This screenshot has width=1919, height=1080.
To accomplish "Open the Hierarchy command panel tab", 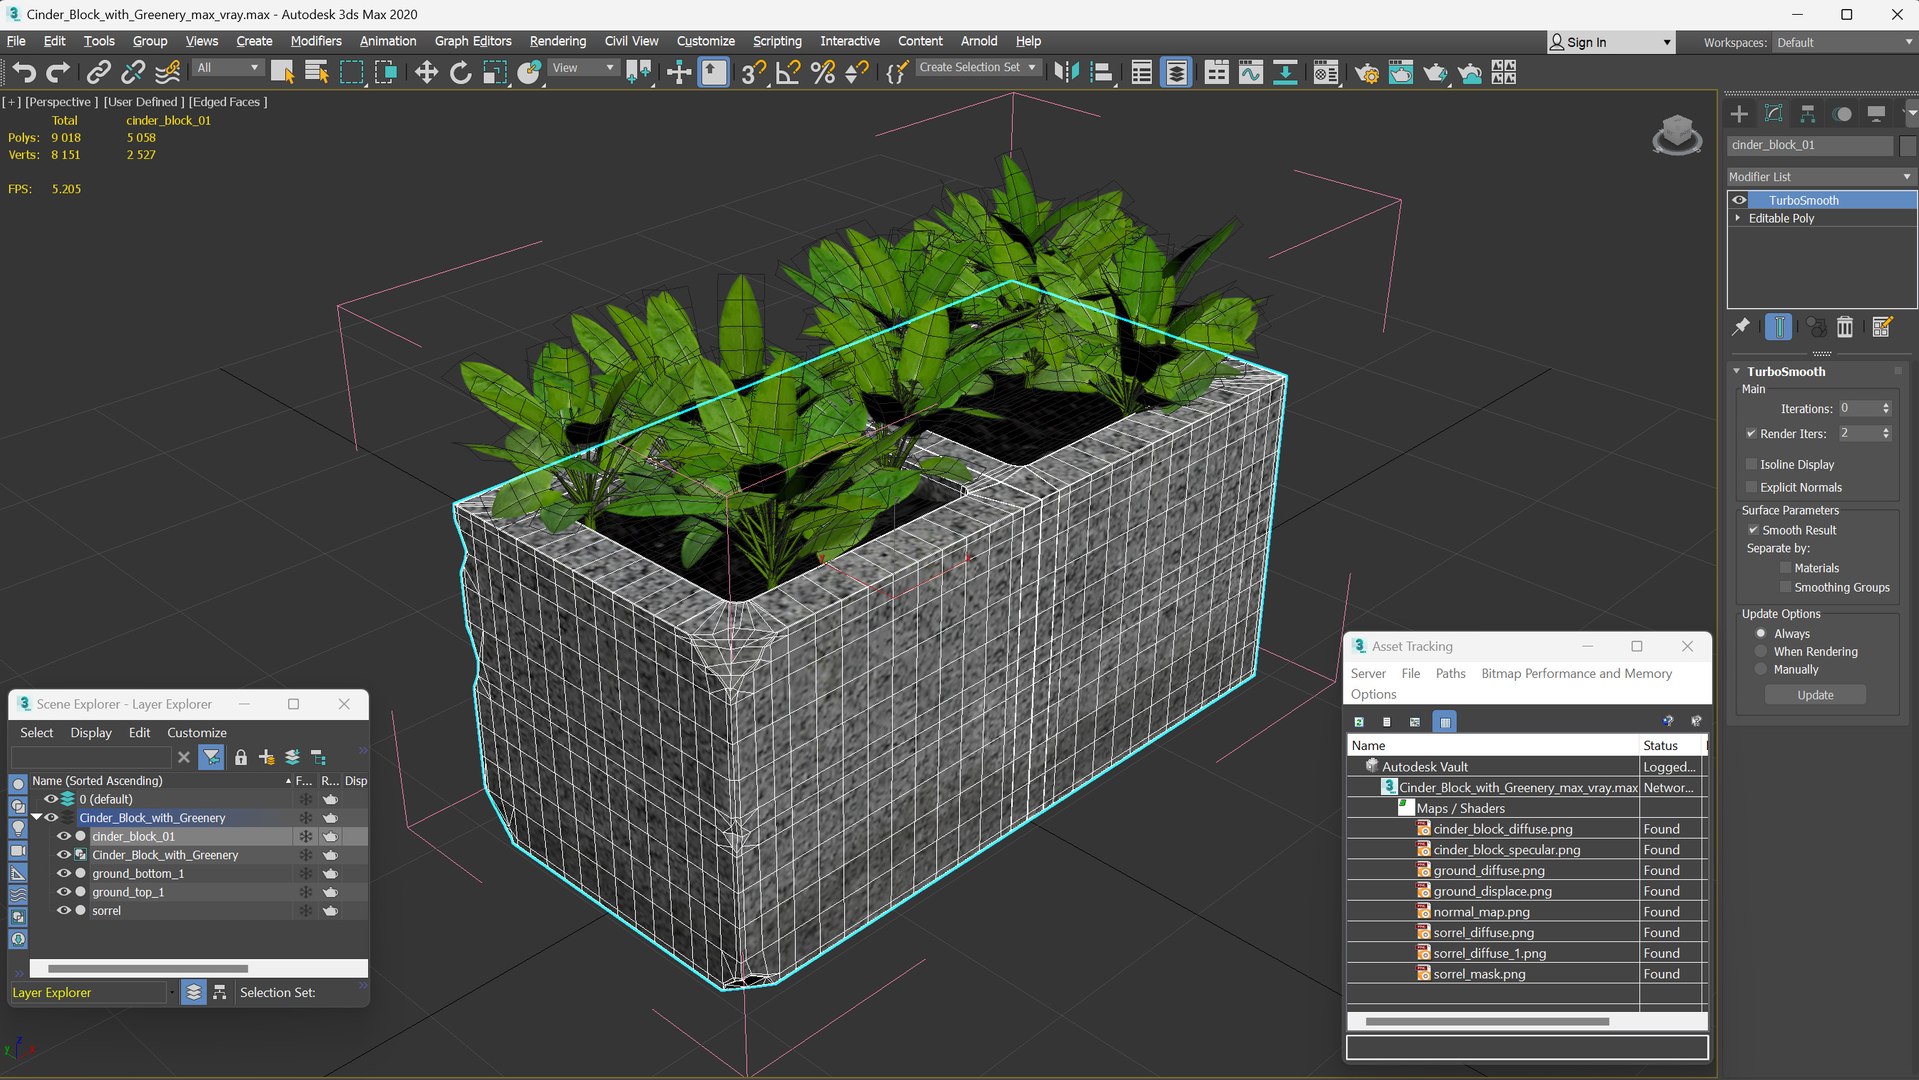I will 1807,114.
